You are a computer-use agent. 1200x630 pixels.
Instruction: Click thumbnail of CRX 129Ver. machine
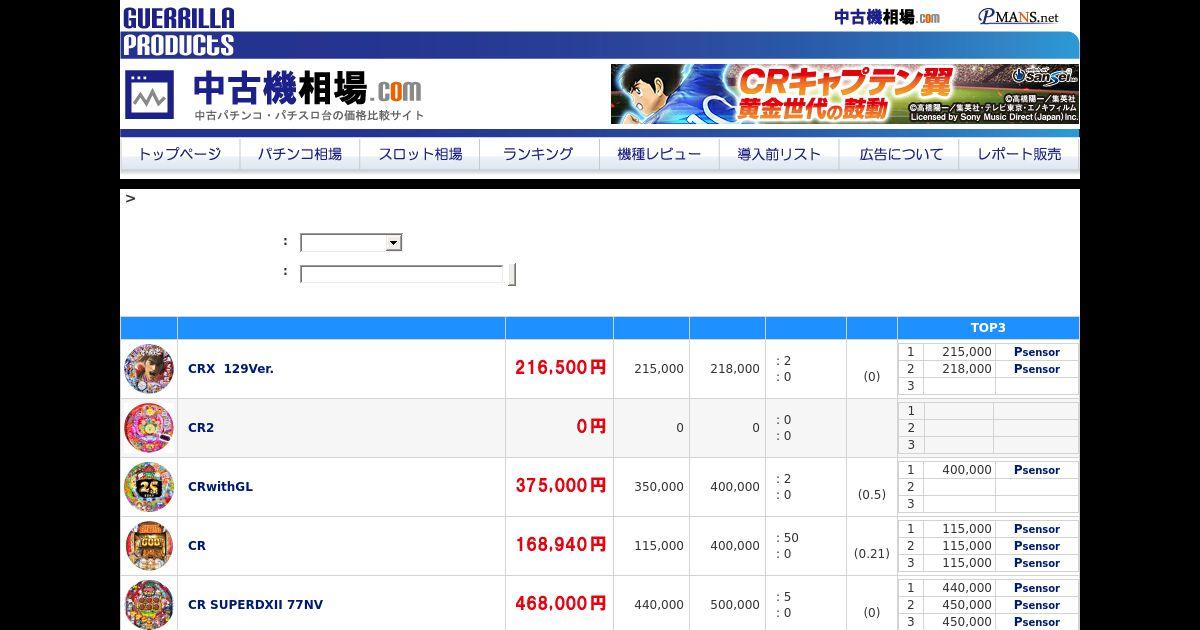pos(149,368)
